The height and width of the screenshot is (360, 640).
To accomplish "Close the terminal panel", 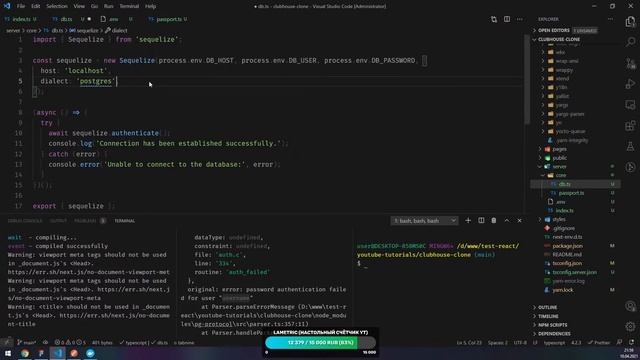I will click(519, 220).
